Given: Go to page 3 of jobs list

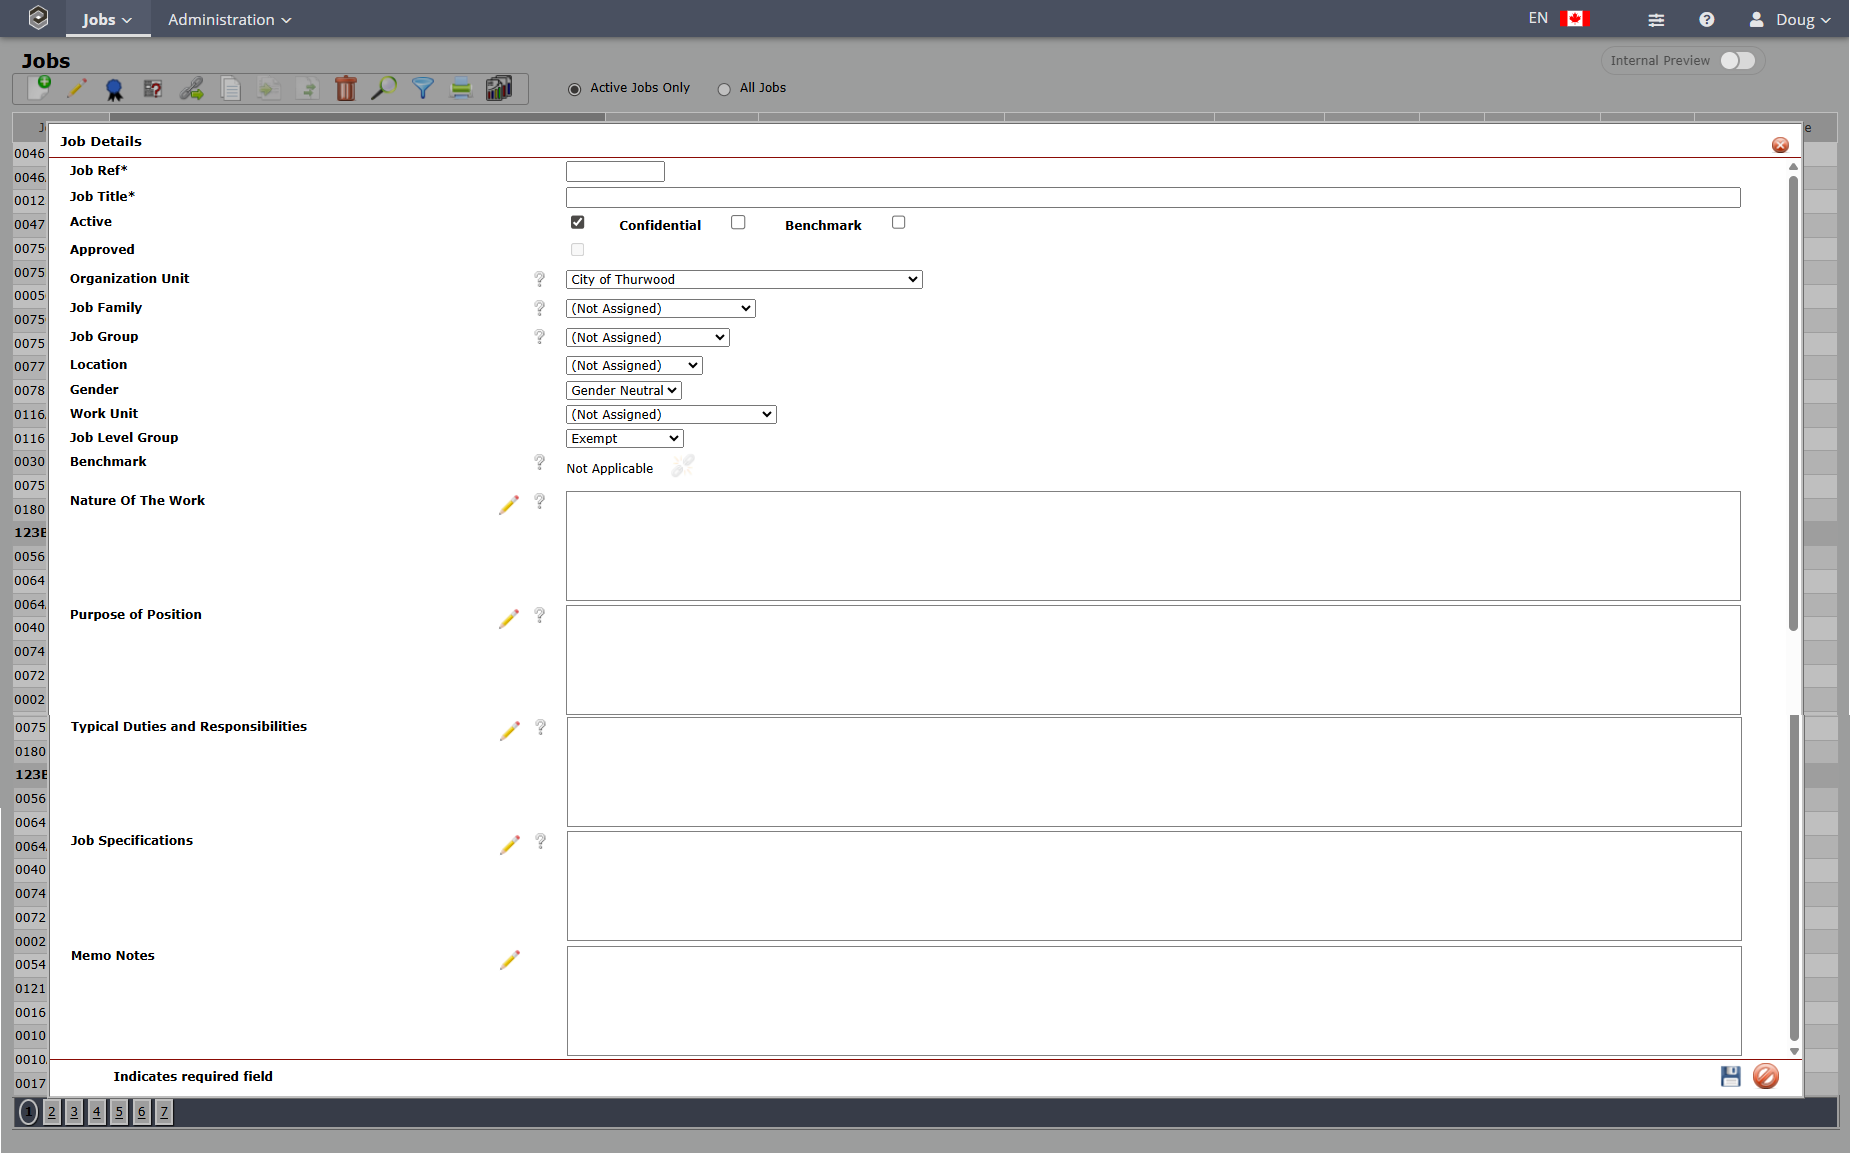Looking at the screenshot, I should tap(74, 1112).
